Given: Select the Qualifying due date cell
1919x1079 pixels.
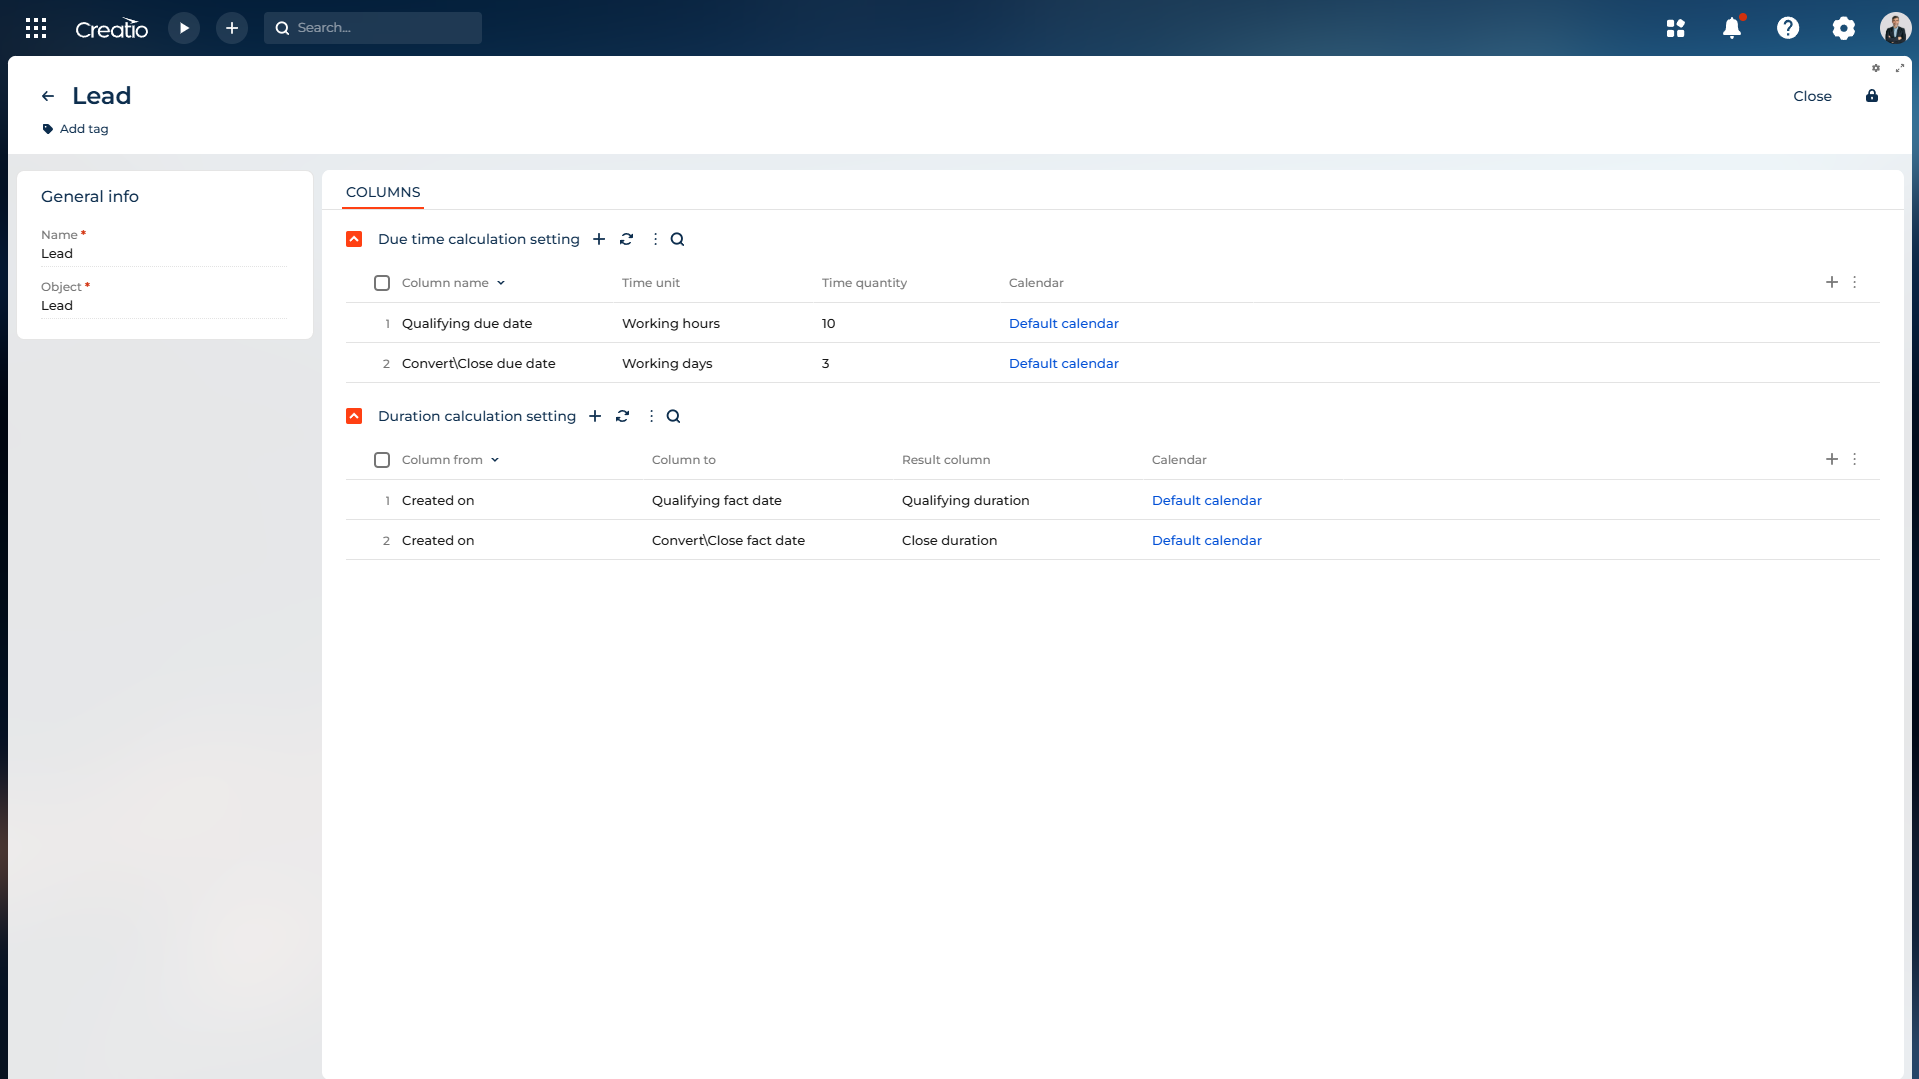Looking at the screenshot, I should [x=467, y=323].
